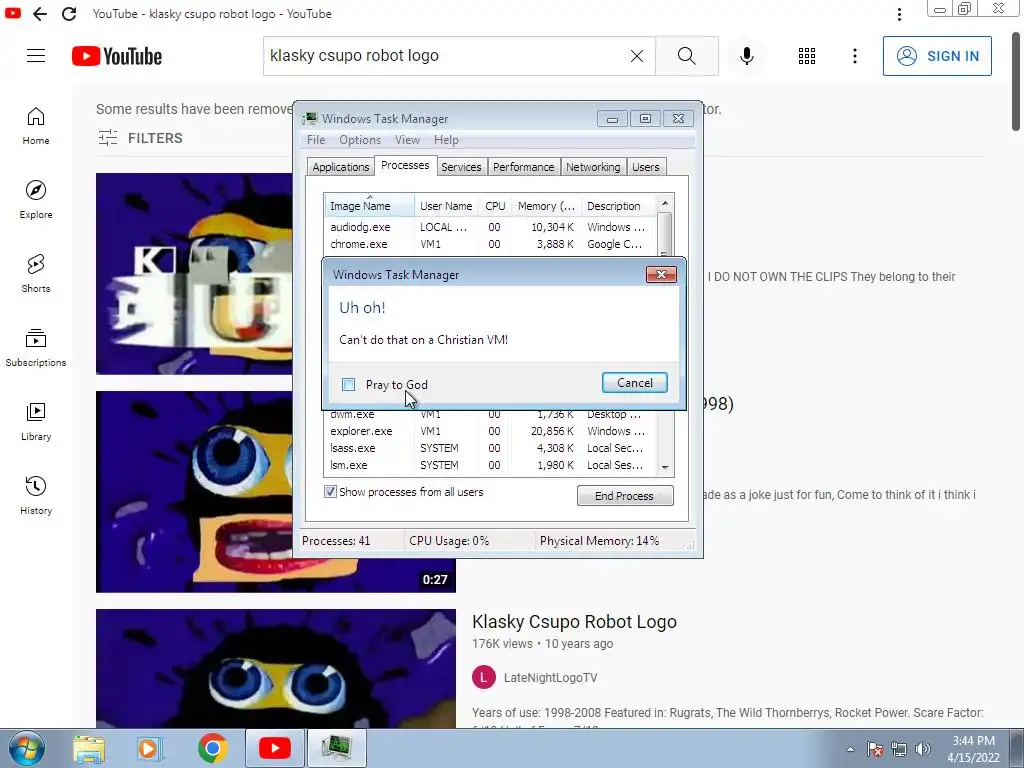Viewport: 1024px width, 768px height.
Task: Go back with the browser back arrow
Action: 40,14
